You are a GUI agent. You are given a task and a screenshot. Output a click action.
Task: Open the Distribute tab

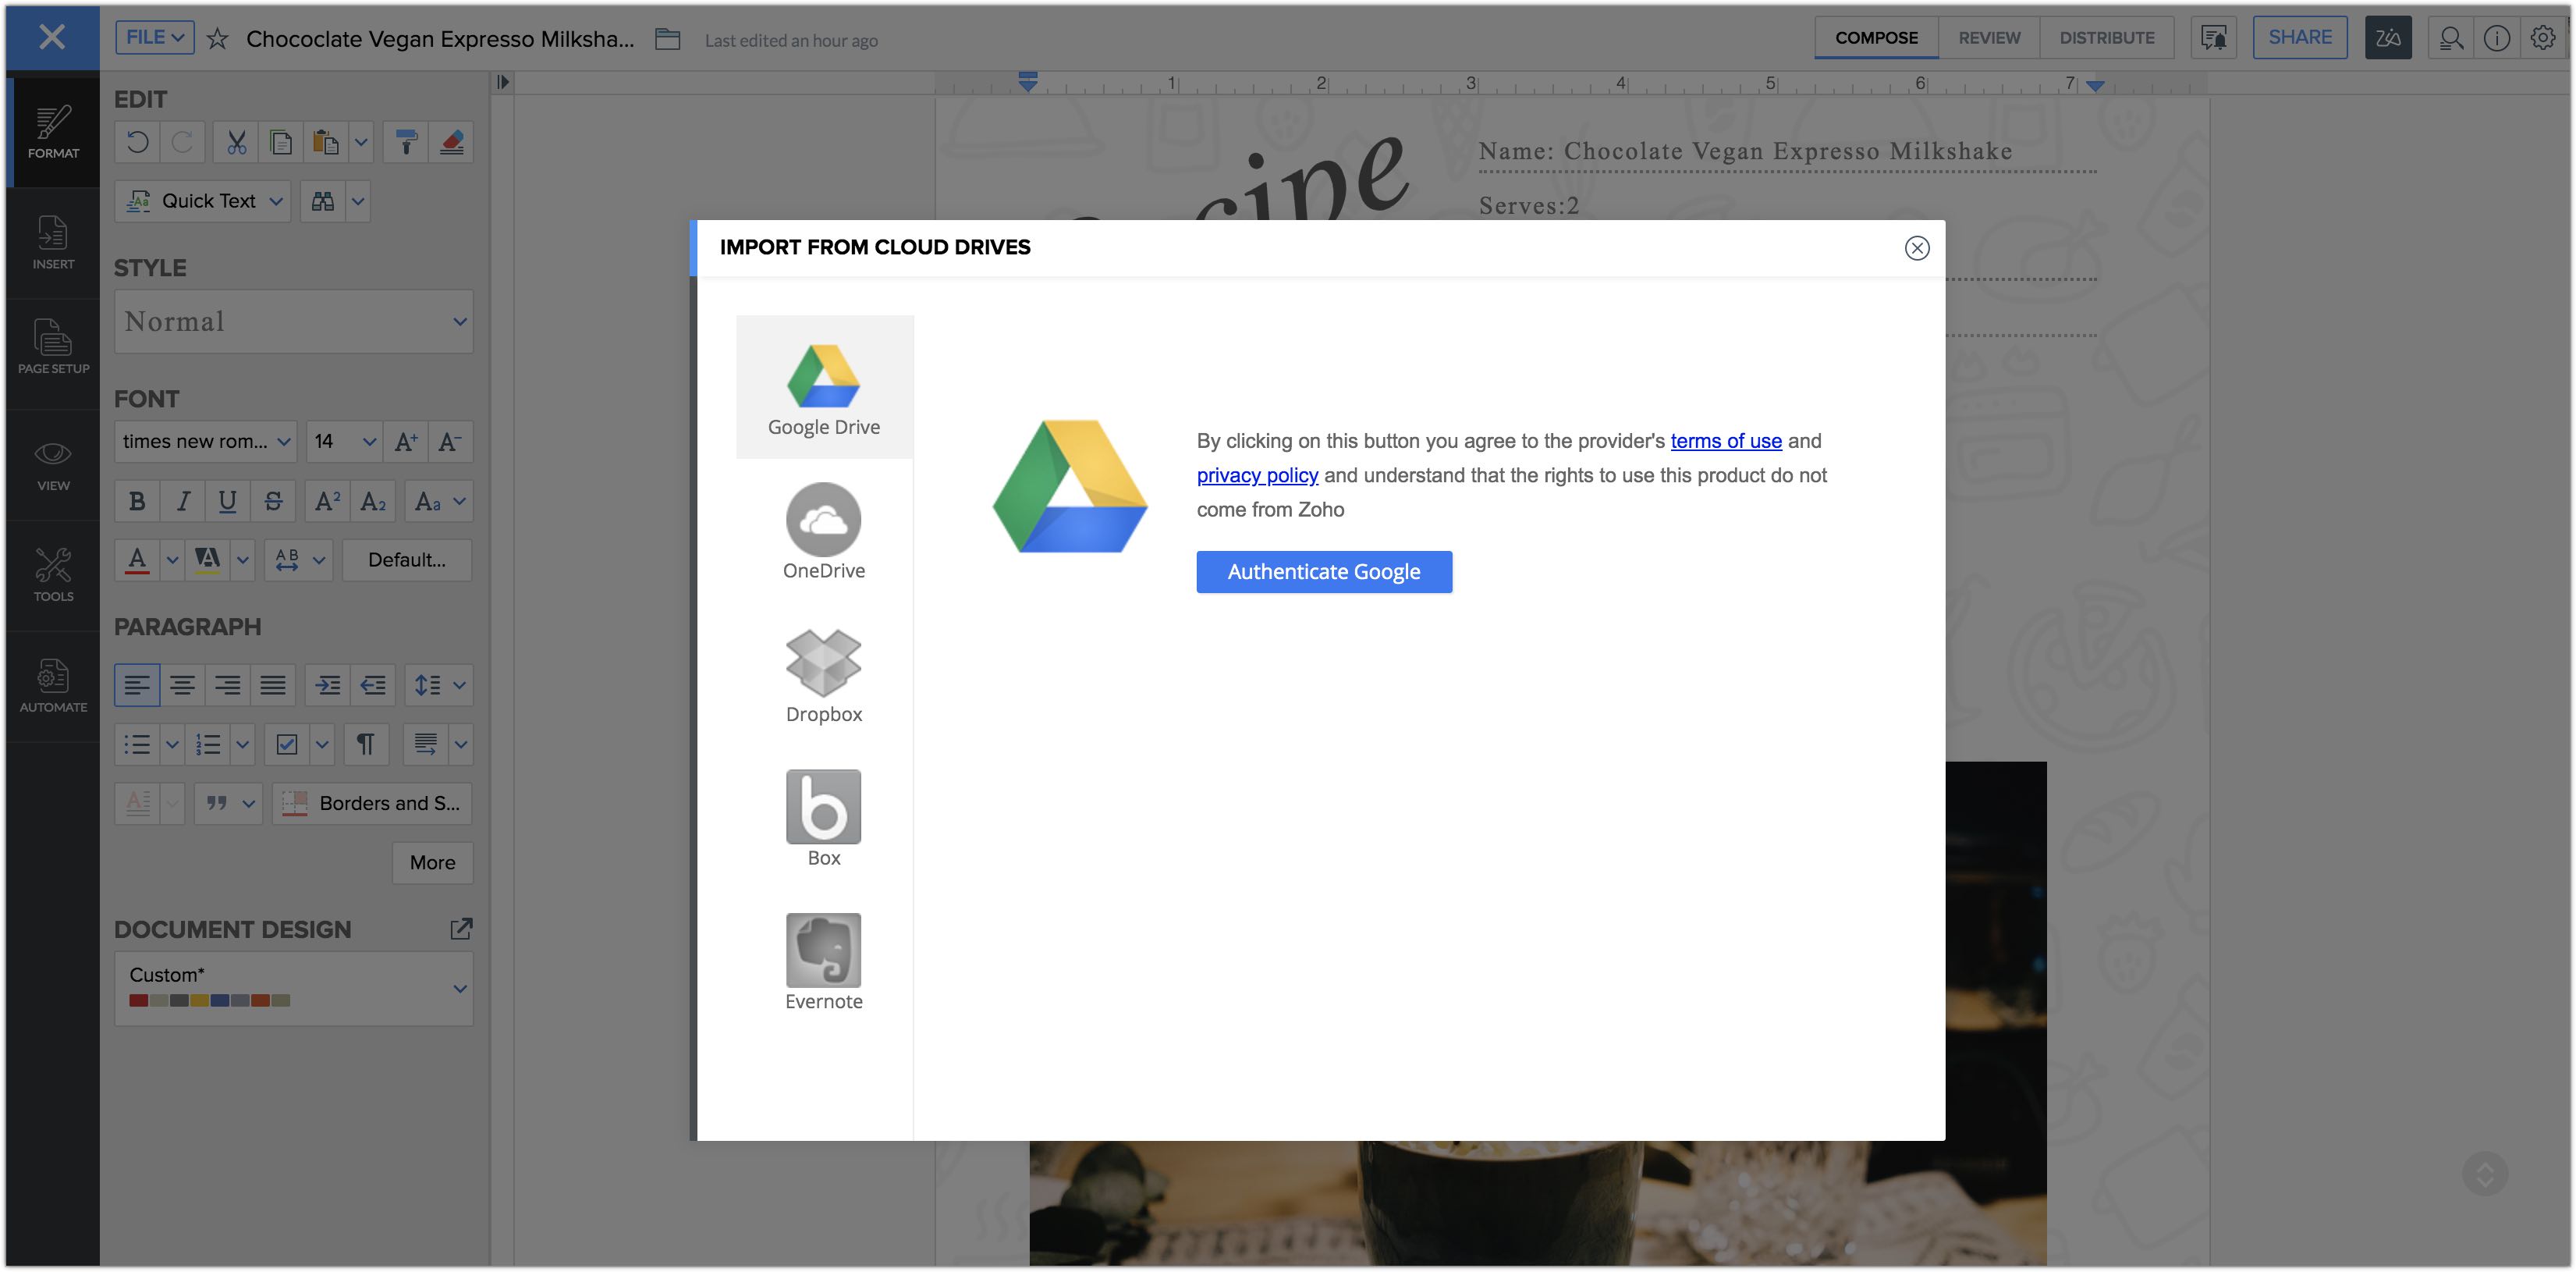2106,38
